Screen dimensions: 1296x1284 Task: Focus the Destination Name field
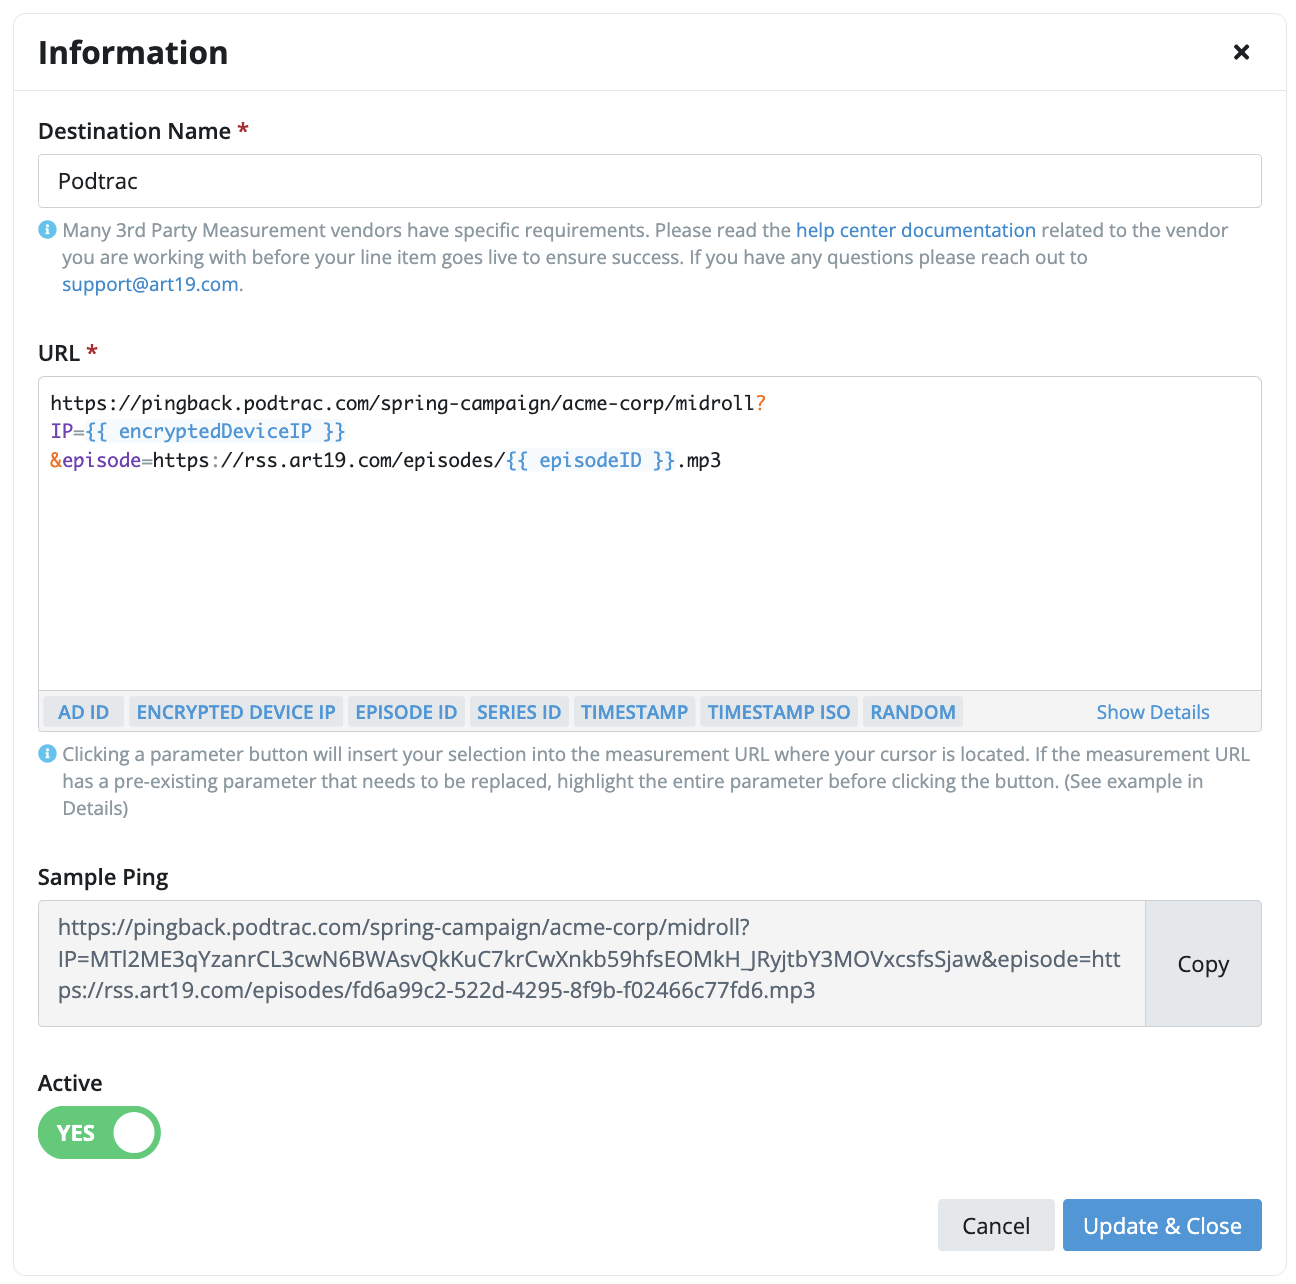click(650, 181)
